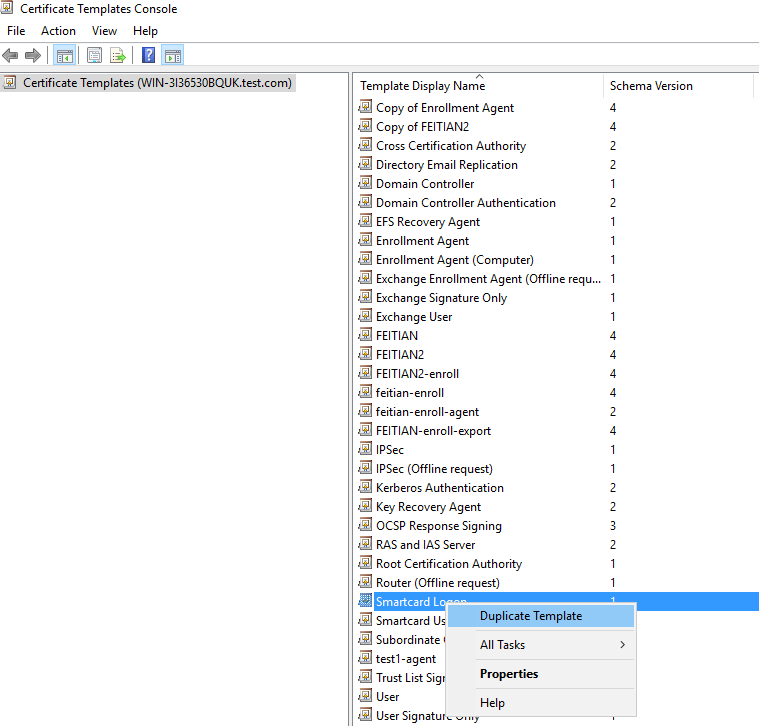759x726 pixels.
Task: Select the feitian-enroll template row
Action: (x=410, y=393)
